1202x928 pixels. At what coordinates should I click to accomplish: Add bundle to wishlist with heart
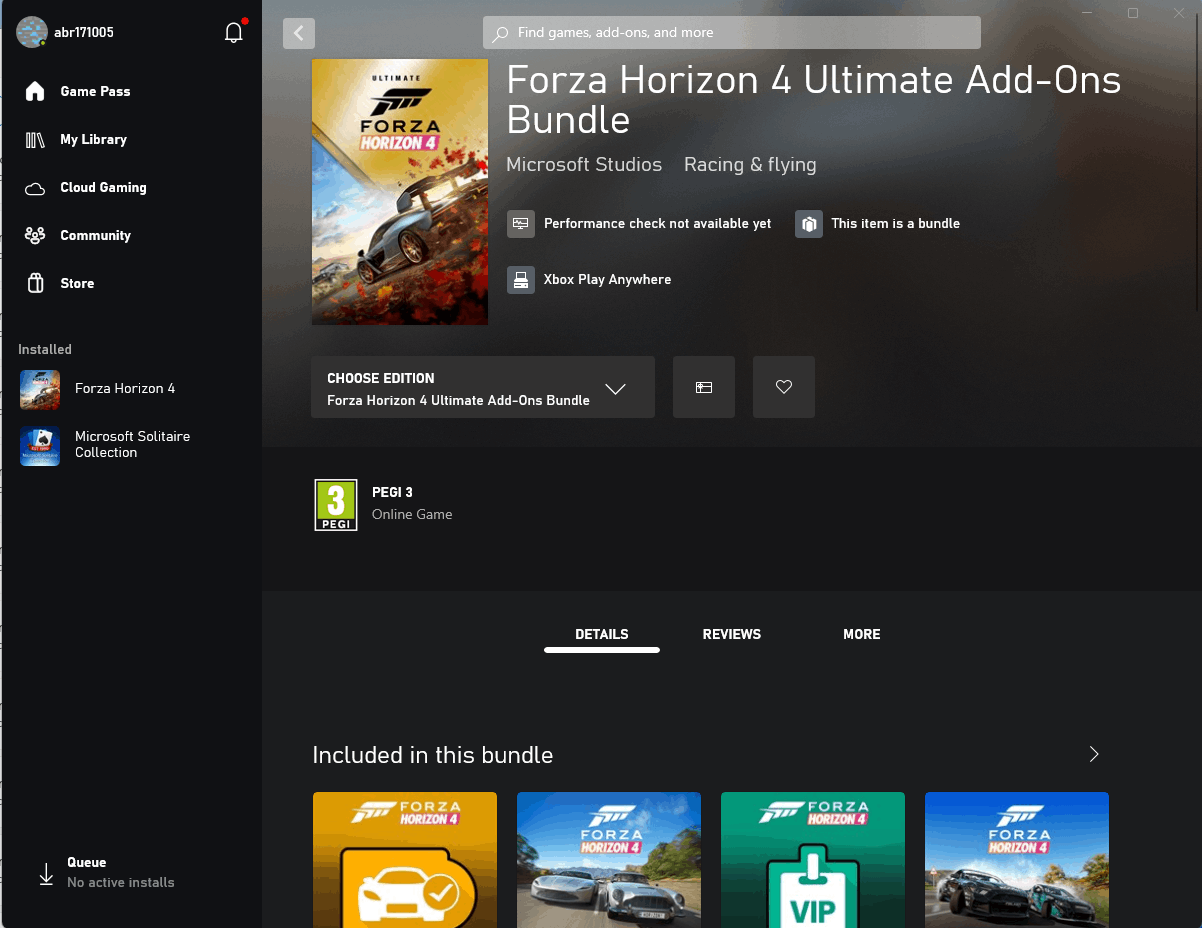pyautogui.click(x=784, y=387)
